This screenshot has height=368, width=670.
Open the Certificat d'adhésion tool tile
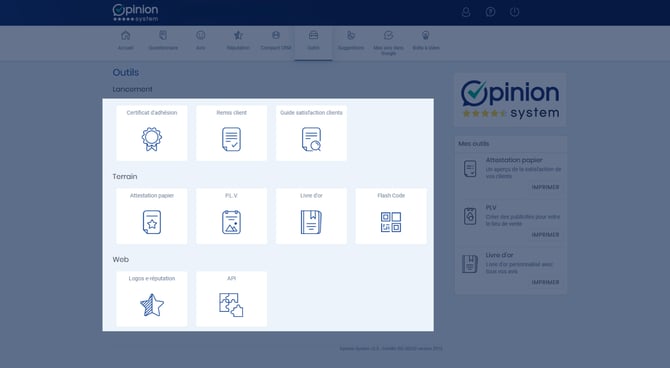pyautogui.click(x=152, y=133)
